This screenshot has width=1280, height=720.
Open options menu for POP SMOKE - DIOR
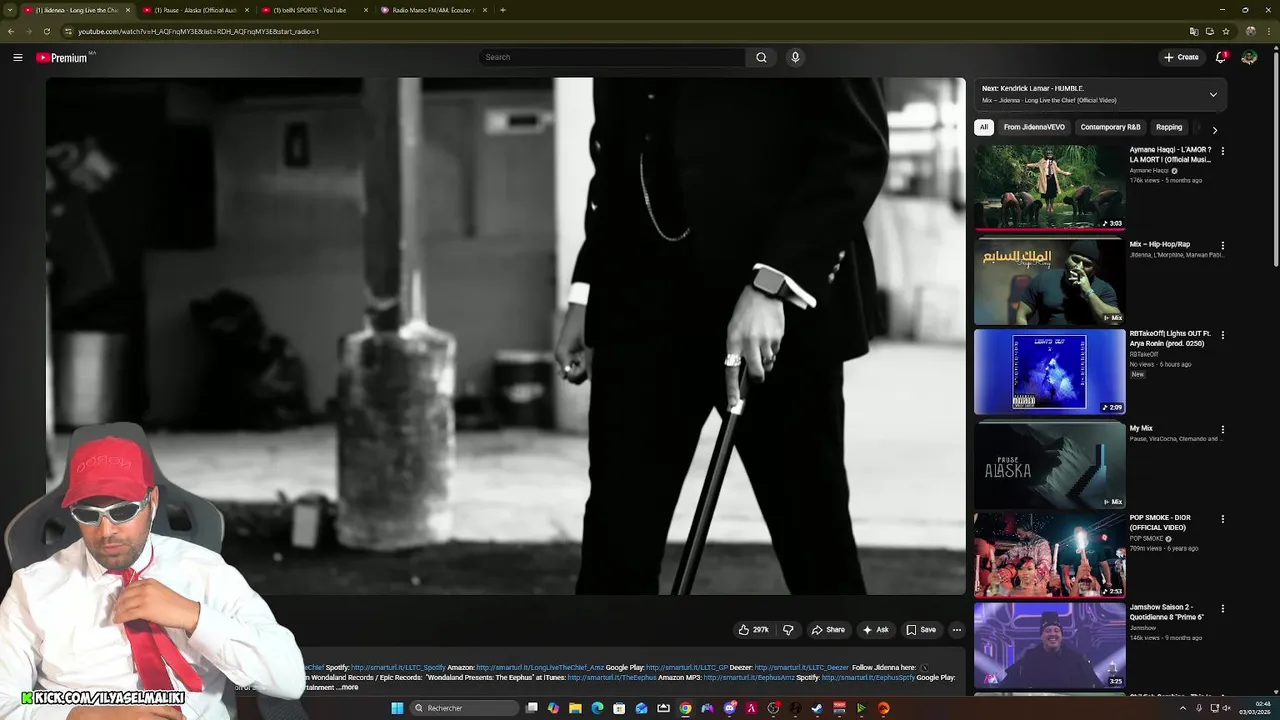1222,519
